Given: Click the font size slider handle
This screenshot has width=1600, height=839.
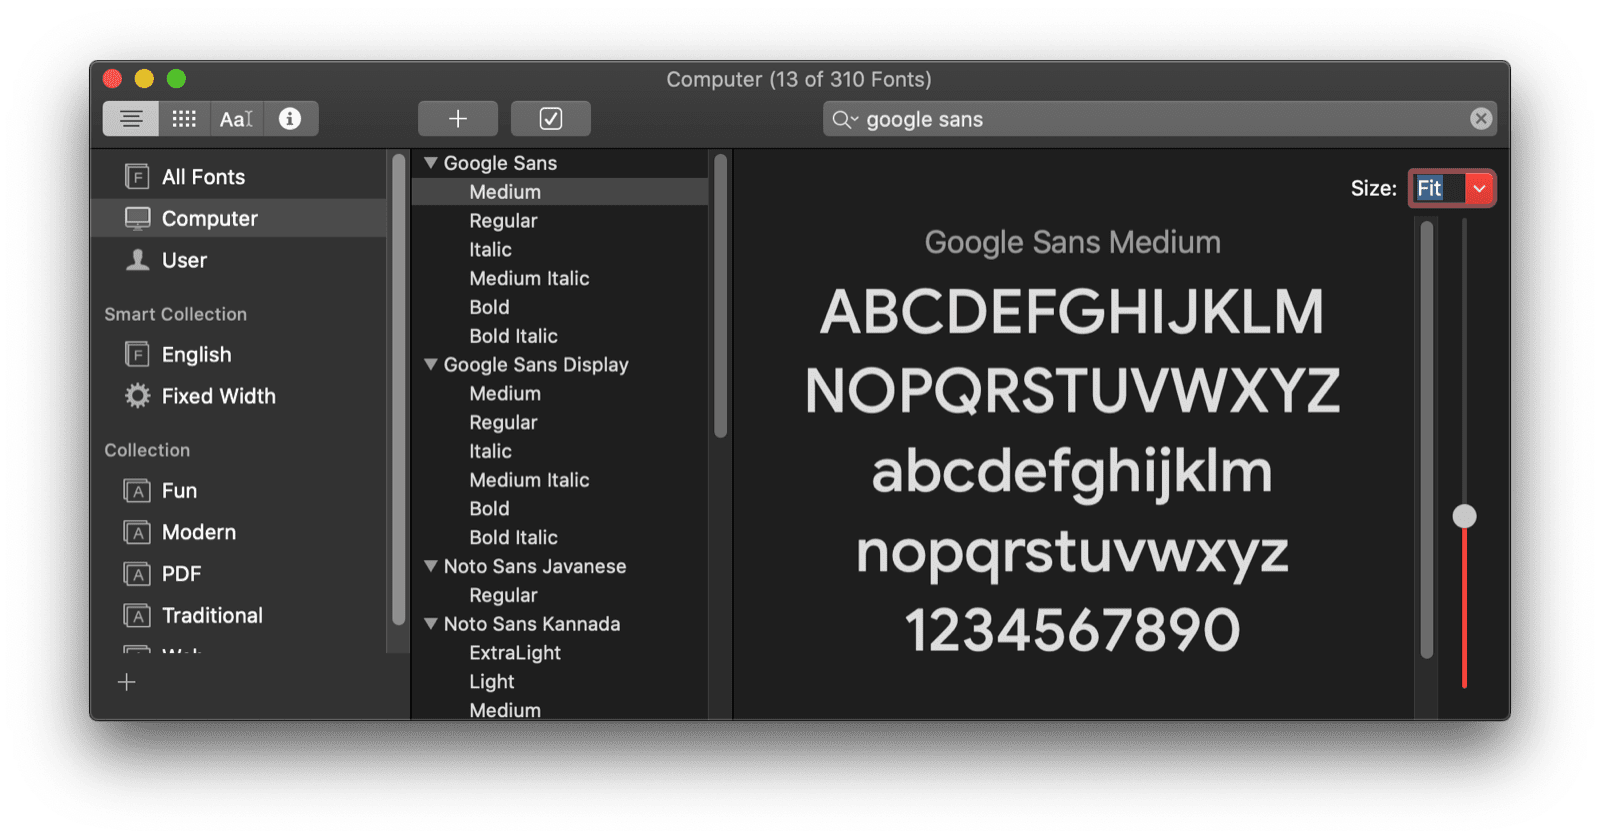Looking at the screenshot, I should click(1464, 516).
